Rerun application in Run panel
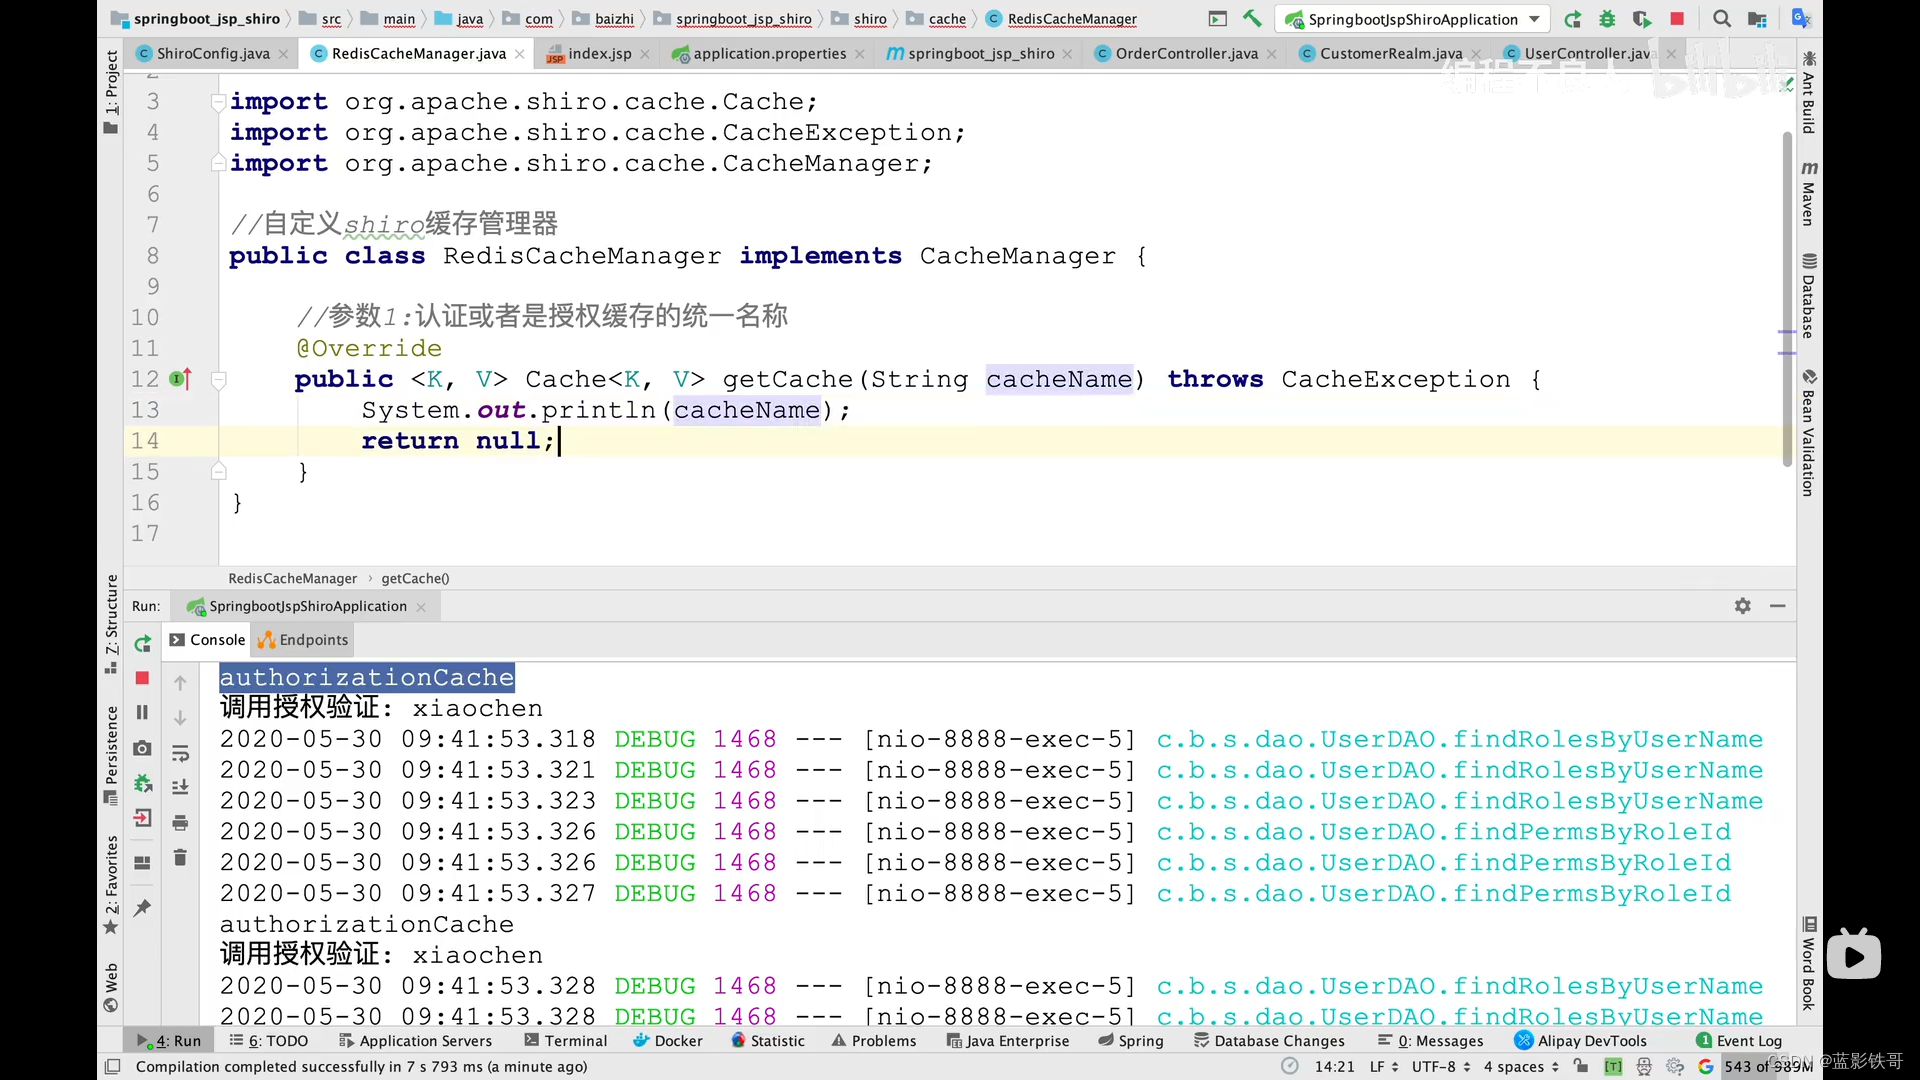The image size is (1920, 1080). click(143, 643)
